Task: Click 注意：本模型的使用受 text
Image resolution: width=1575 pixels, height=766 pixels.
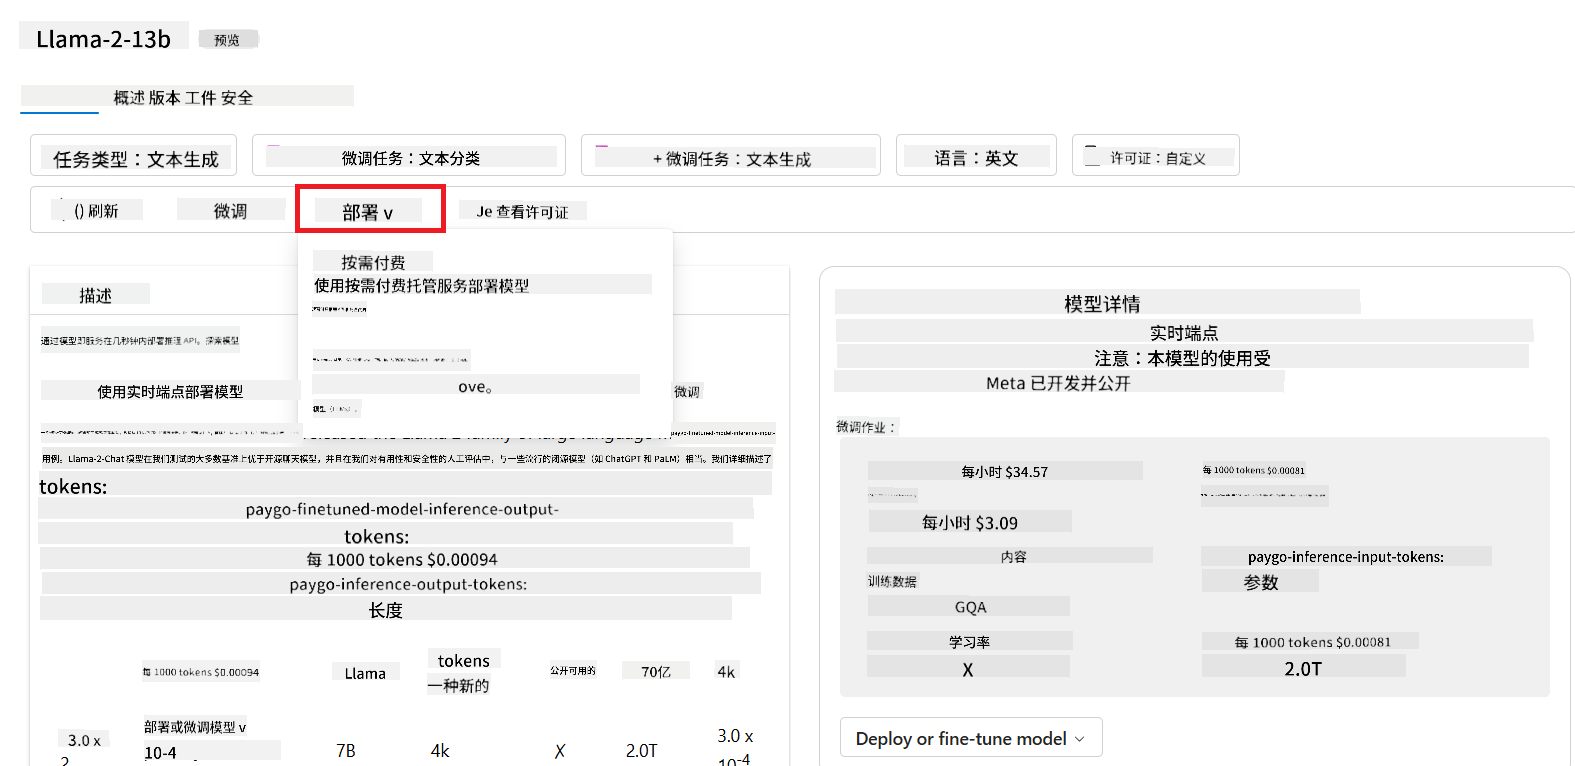Action: point(1182,357)
